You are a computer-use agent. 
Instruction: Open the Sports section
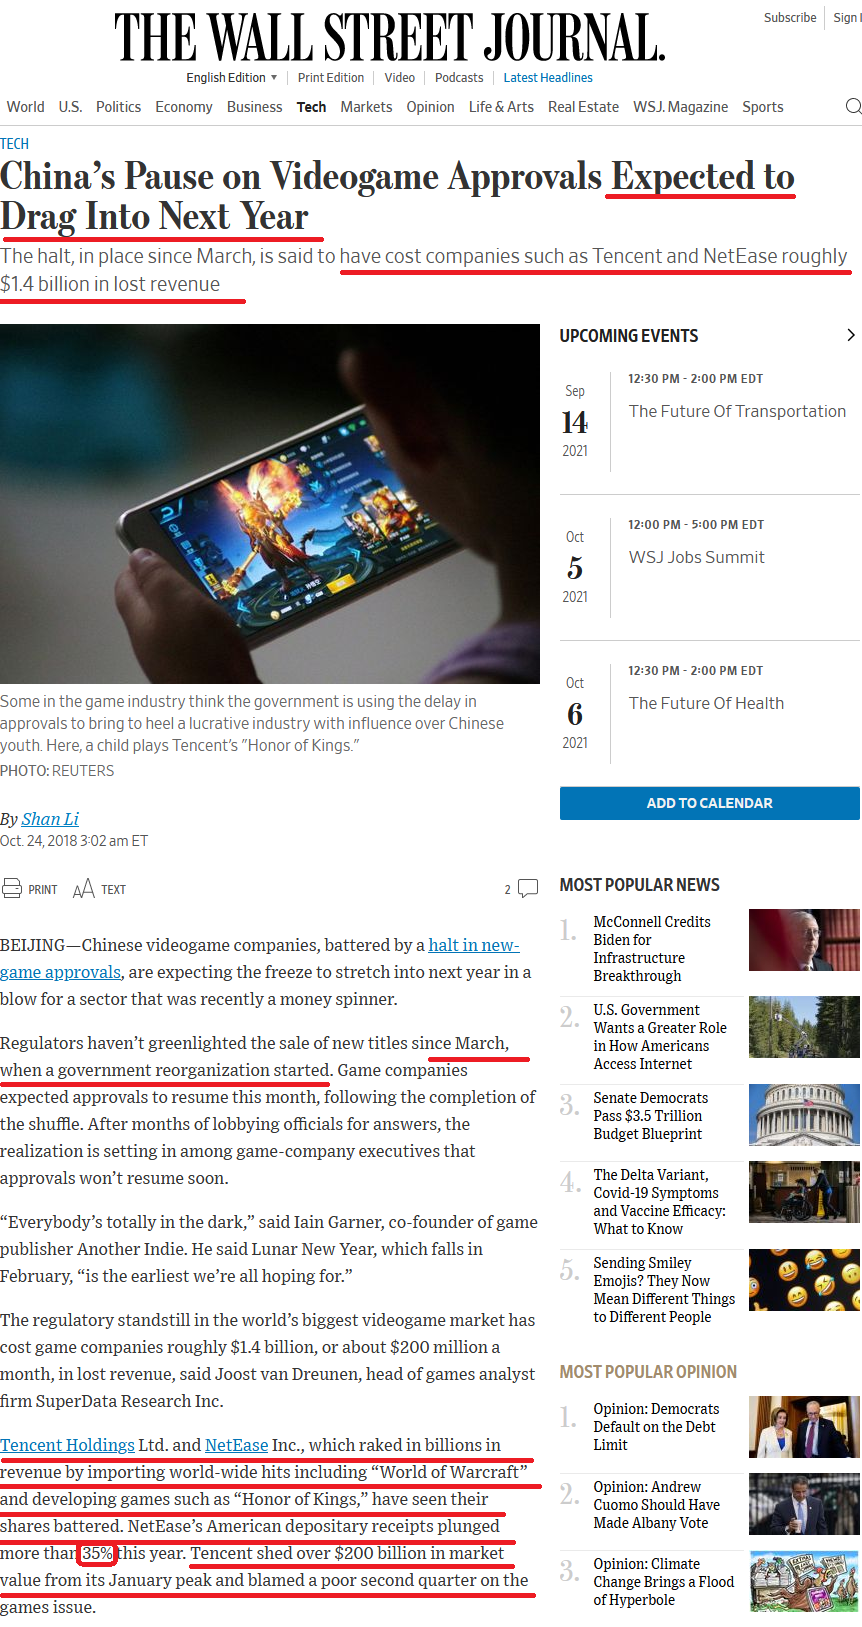(762, 107)
